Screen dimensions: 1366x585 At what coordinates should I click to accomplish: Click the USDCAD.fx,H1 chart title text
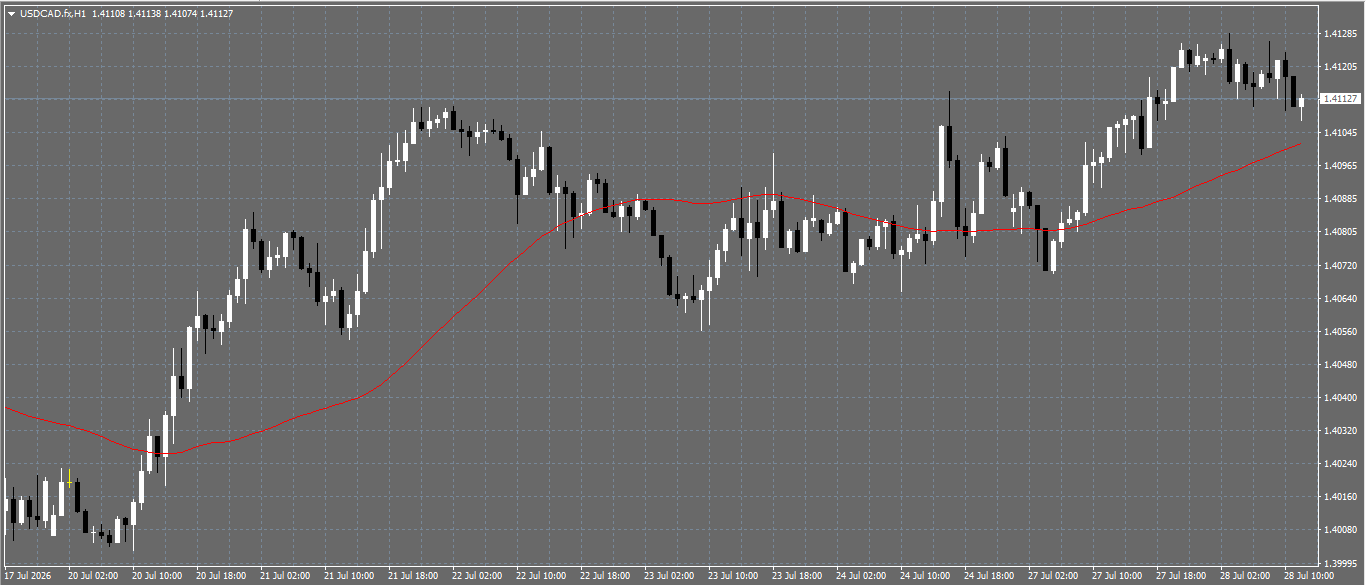pyautogui.click(x=53, y=13)
